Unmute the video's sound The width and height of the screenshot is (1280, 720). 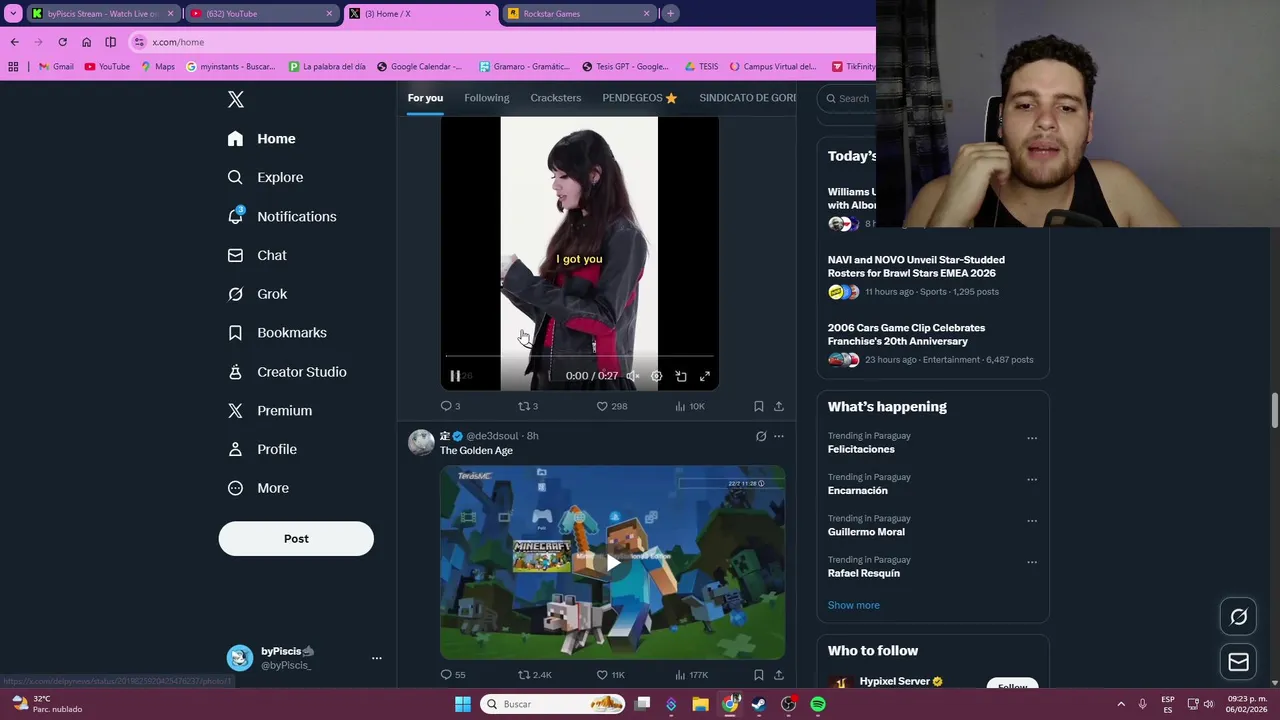(632, 376)
